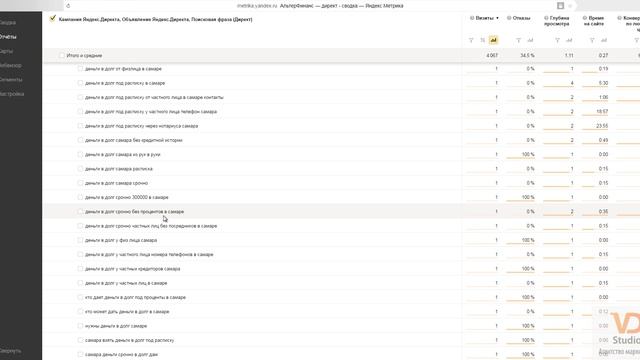Click the phrase кто дает деньги в долг под проценты

tap(136, 297)
